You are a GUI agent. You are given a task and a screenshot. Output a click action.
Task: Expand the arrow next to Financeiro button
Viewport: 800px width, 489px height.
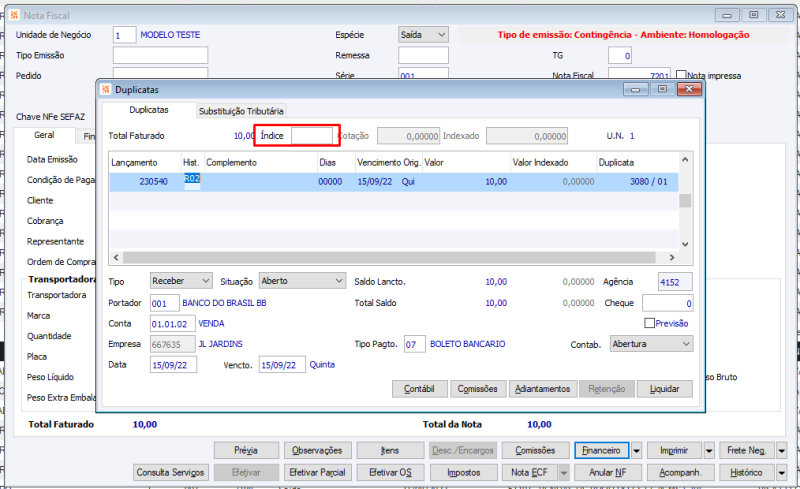click(x=636, y=451)
